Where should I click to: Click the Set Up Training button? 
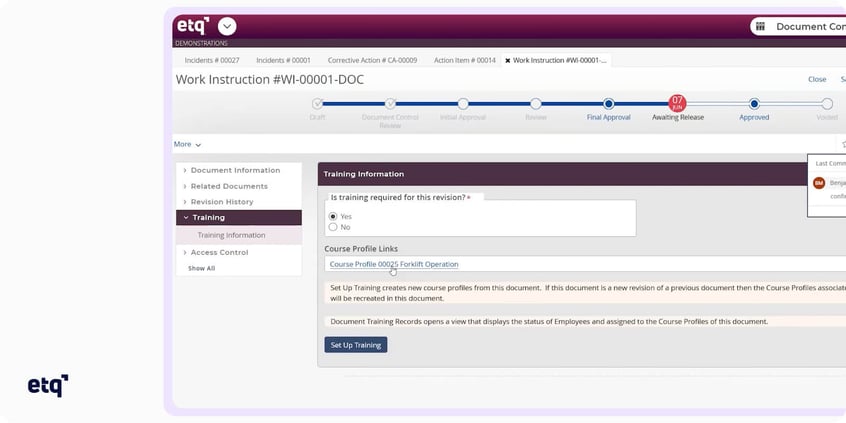[x=356, y=345]
